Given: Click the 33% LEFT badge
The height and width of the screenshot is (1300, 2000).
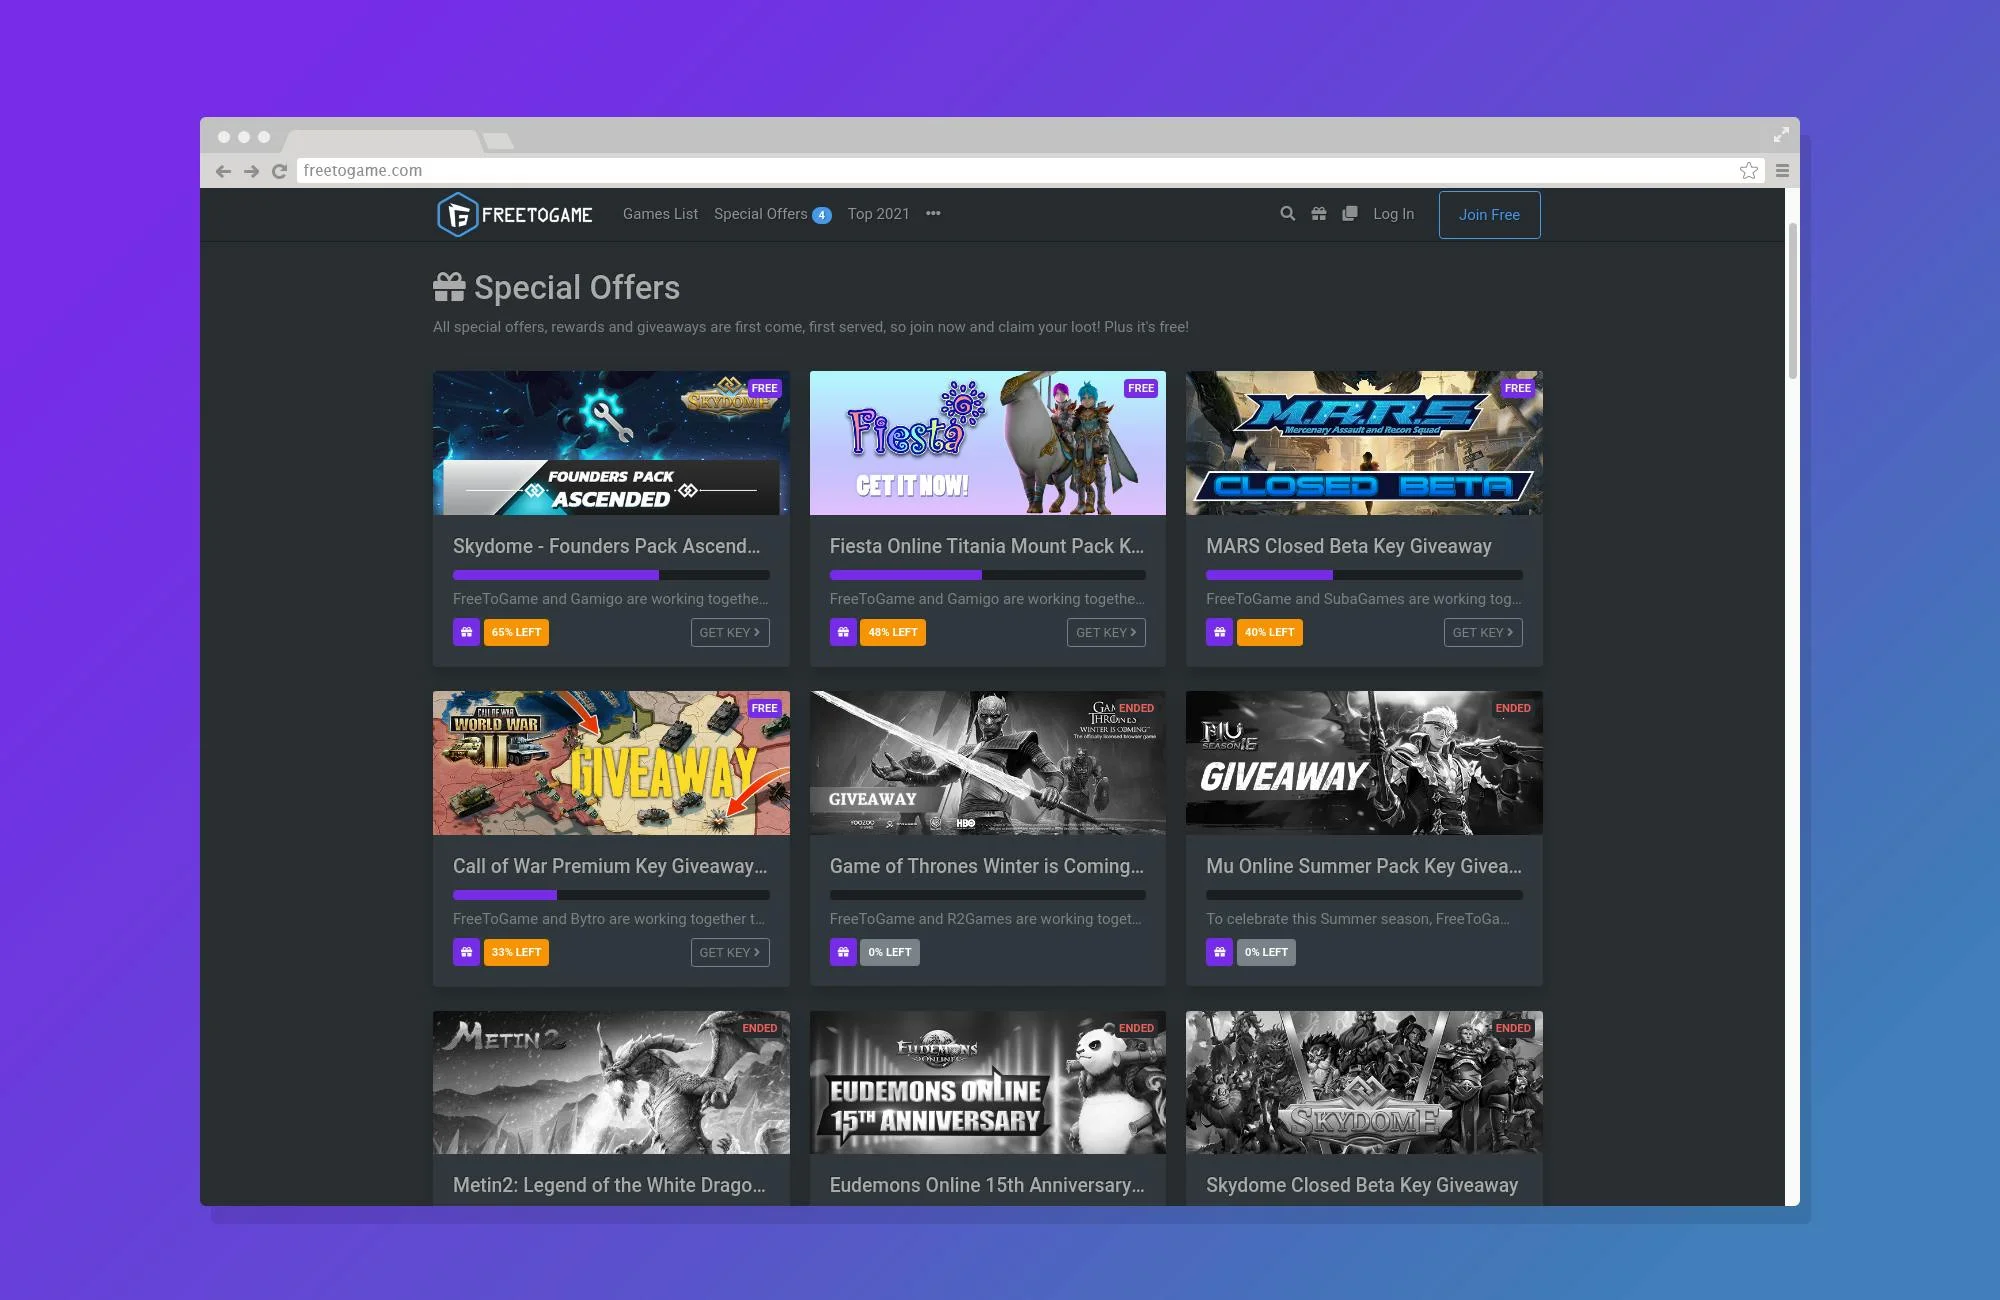Looking at the screenshot, I should (516, 952).
